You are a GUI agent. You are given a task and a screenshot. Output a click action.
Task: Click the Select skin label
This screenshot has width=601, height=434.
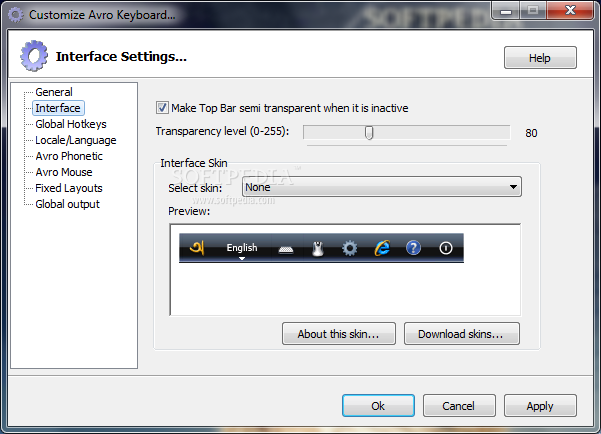[x=195, y=188]
